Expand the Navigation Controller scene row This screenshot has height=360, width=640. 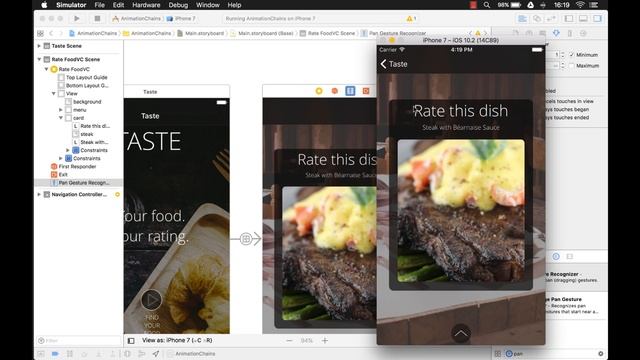tap(39, 195)
